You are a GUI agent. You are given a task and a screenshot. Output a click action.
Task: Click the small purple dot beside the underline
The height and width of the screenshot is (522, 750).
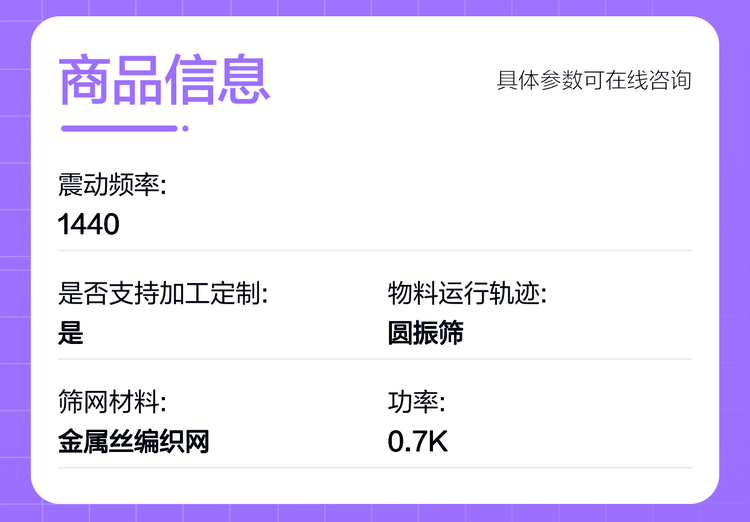click(185, 128)
